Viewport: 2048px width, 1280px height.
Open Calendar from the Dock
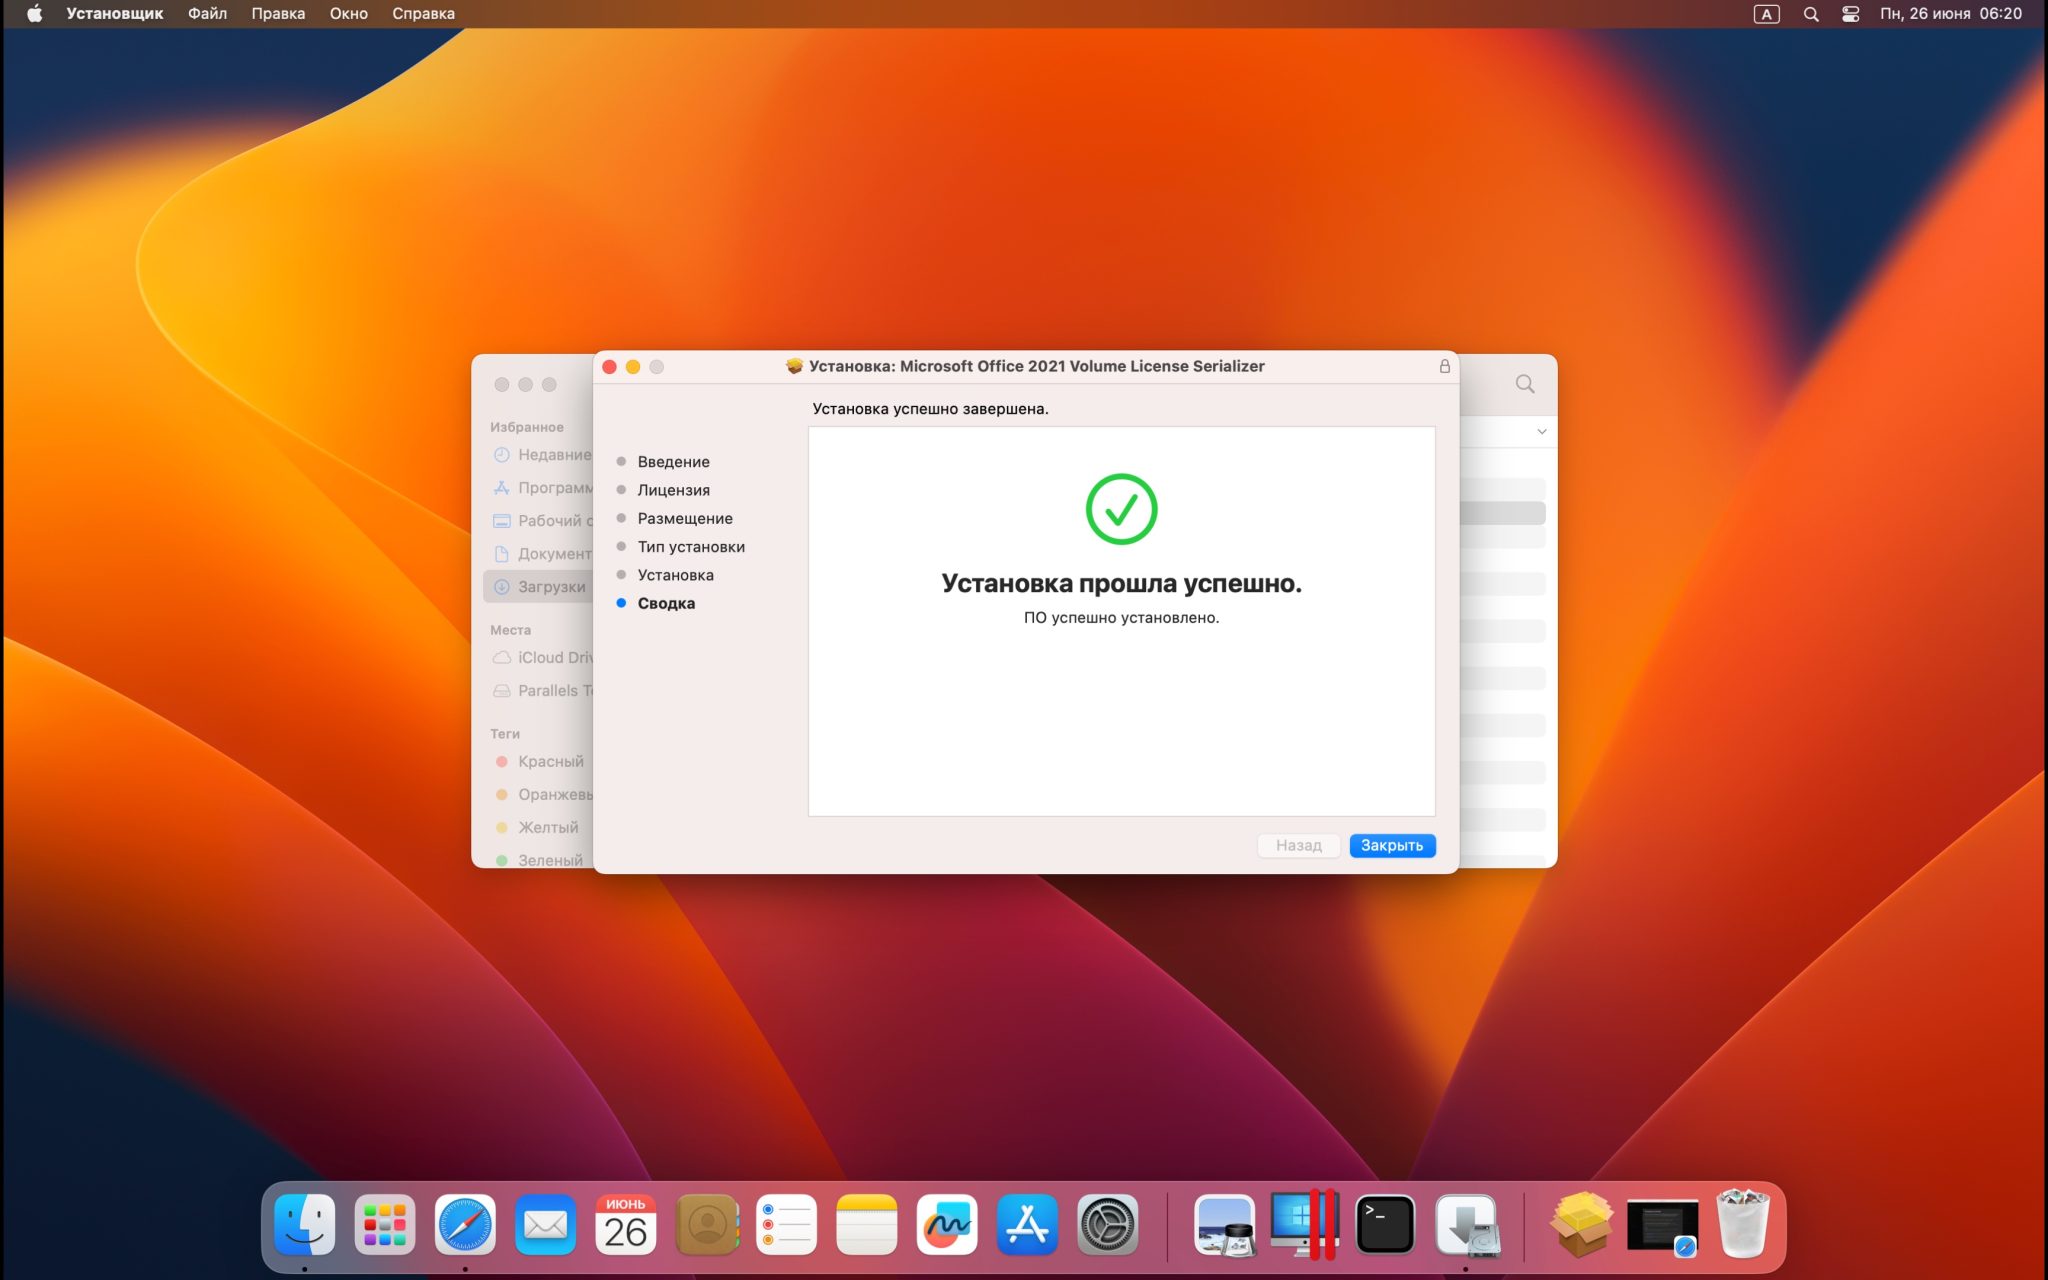tap(626, 1224)
